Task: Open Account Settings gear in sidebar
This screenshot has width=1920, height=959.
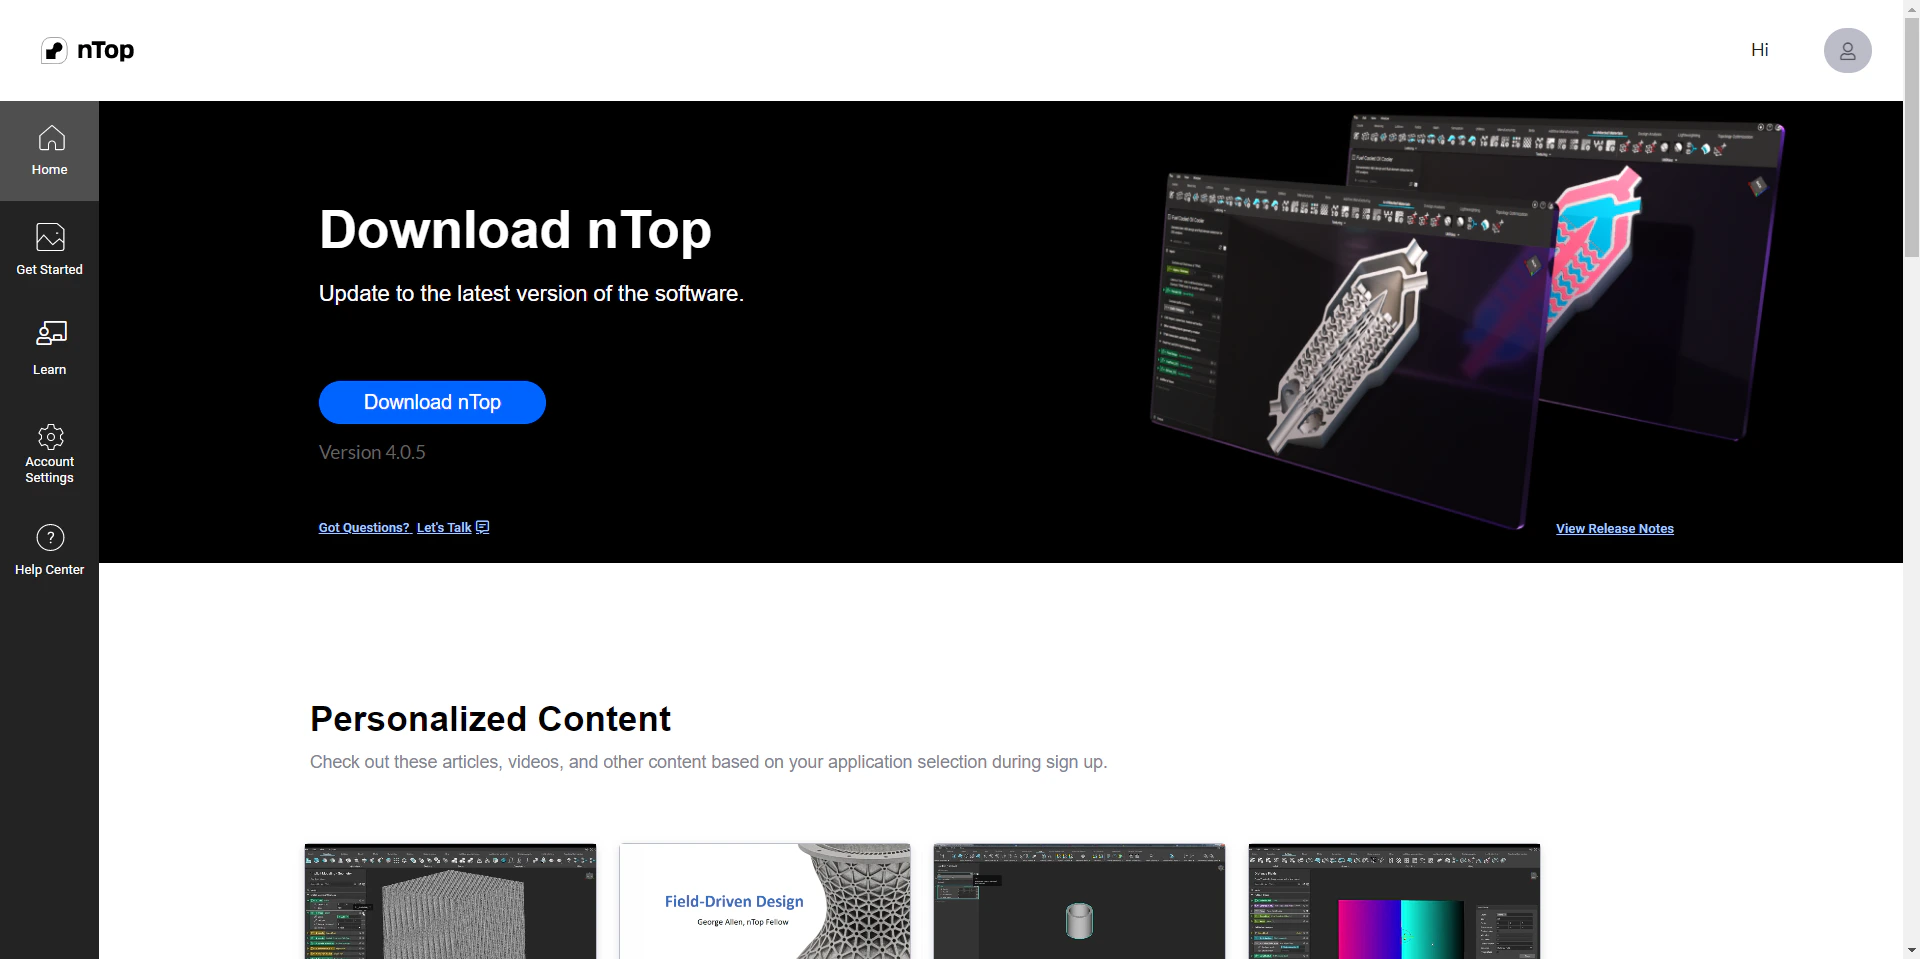Action: coord(49,454)
